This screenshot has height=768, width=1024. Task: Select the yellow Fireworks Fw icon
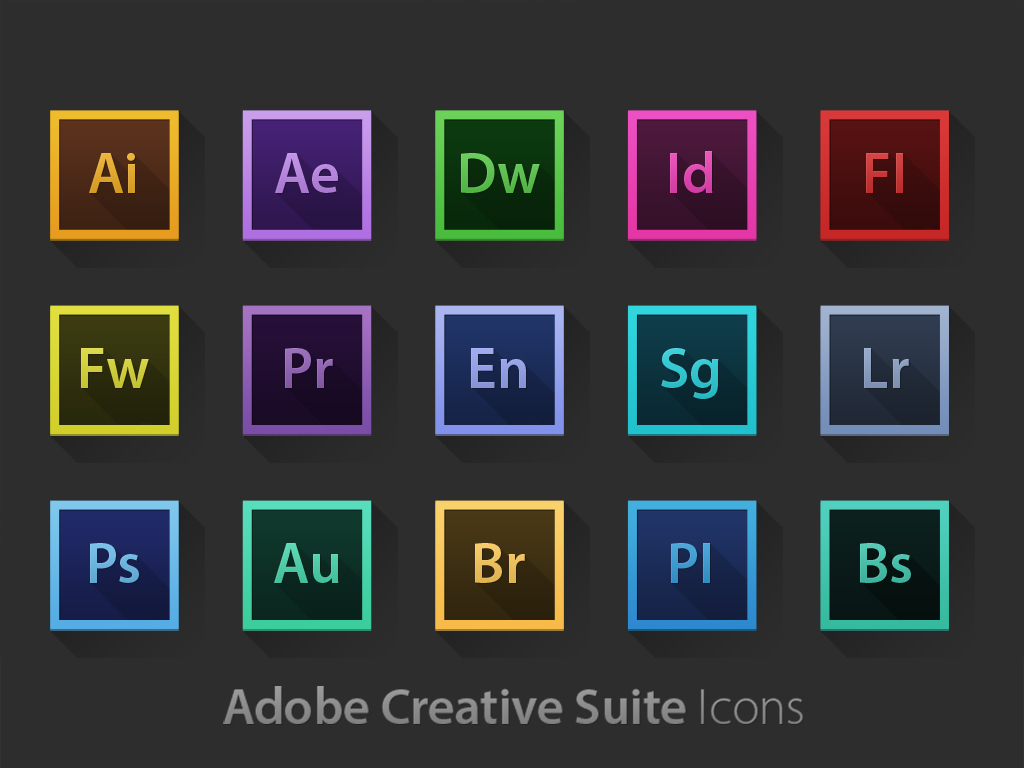pyautogui.click(x=114, y=370)
